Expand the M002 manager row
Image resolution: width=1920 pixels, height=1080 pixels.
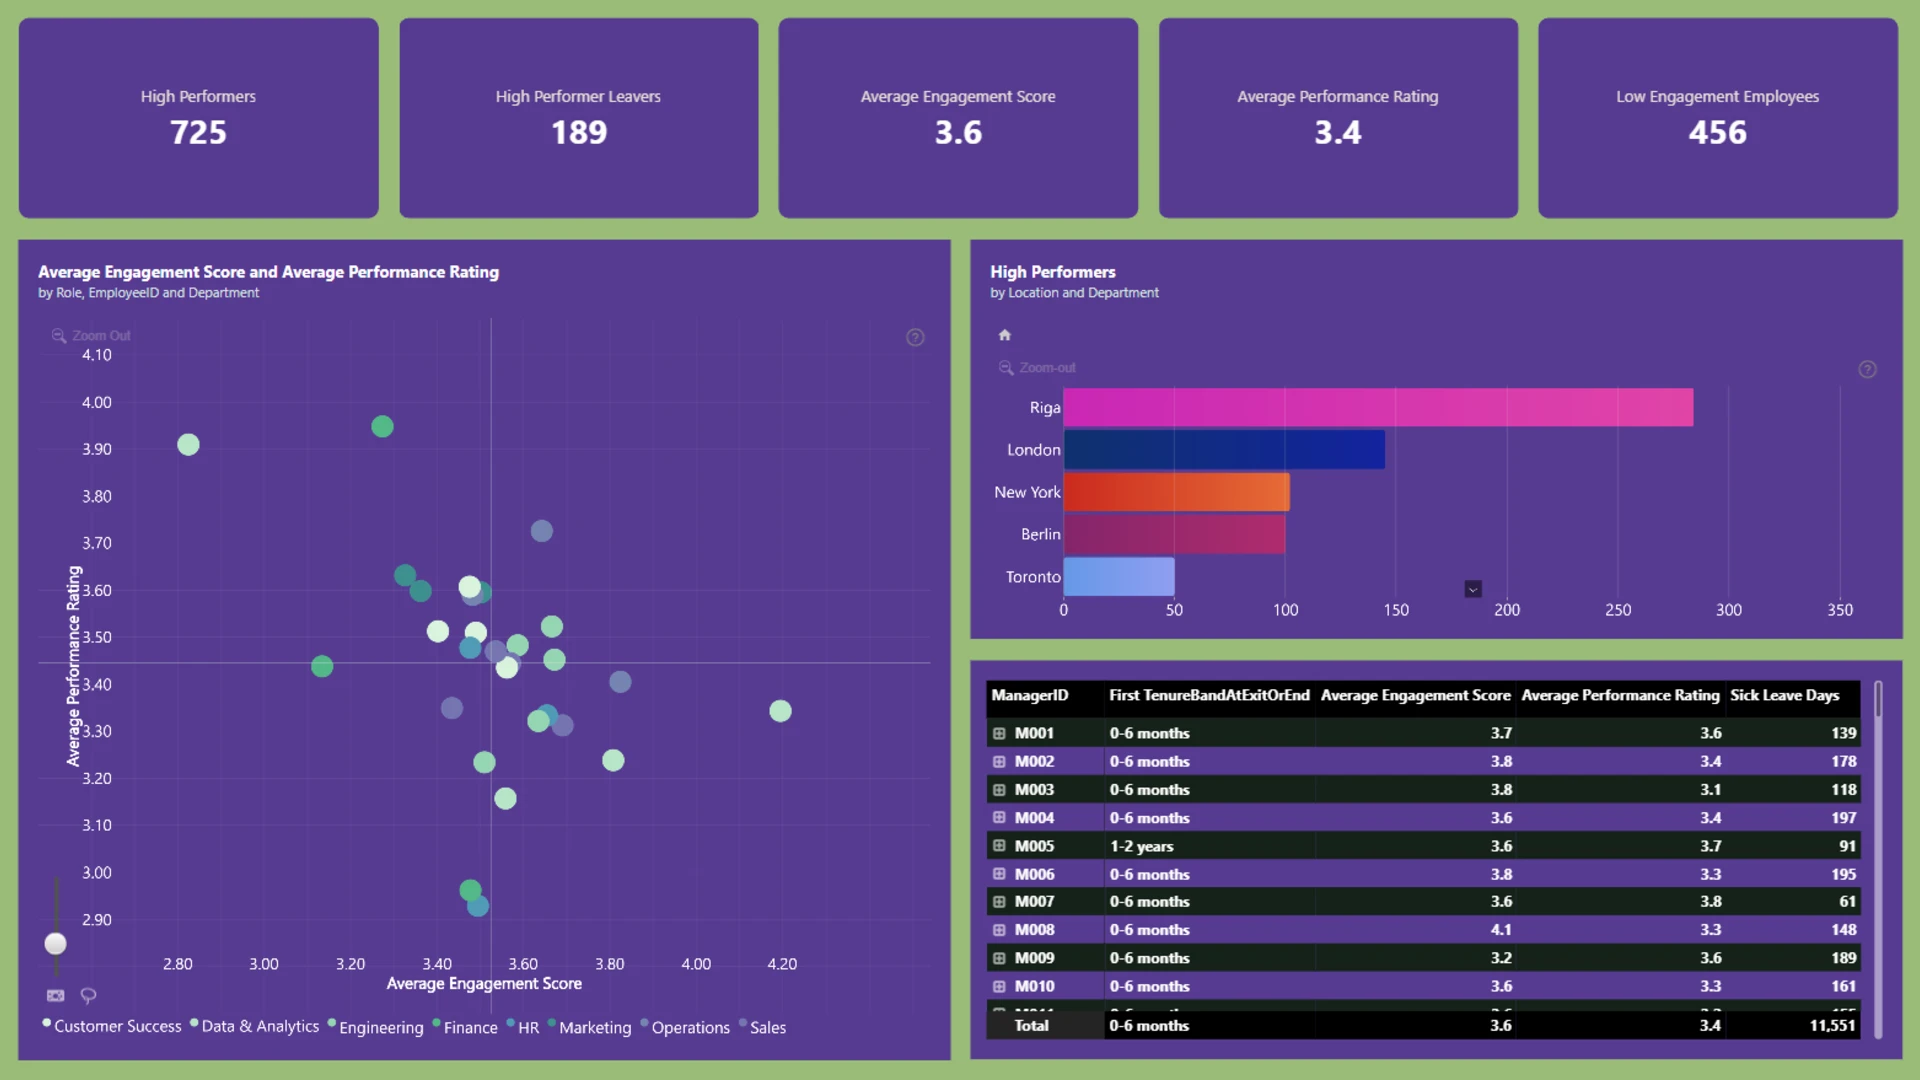point(999,761)
